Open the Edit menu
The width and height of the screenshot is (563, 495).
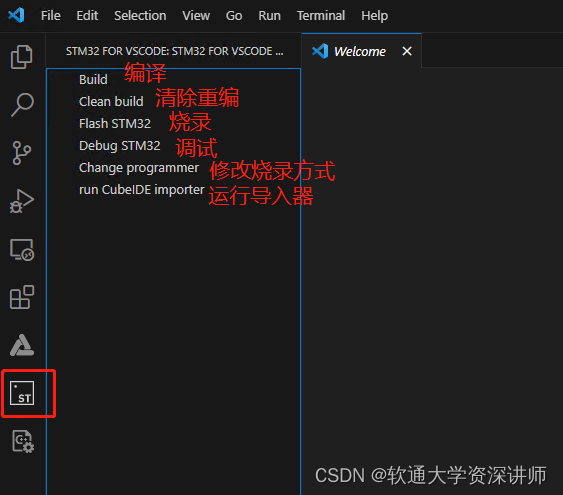coord(87,15)
